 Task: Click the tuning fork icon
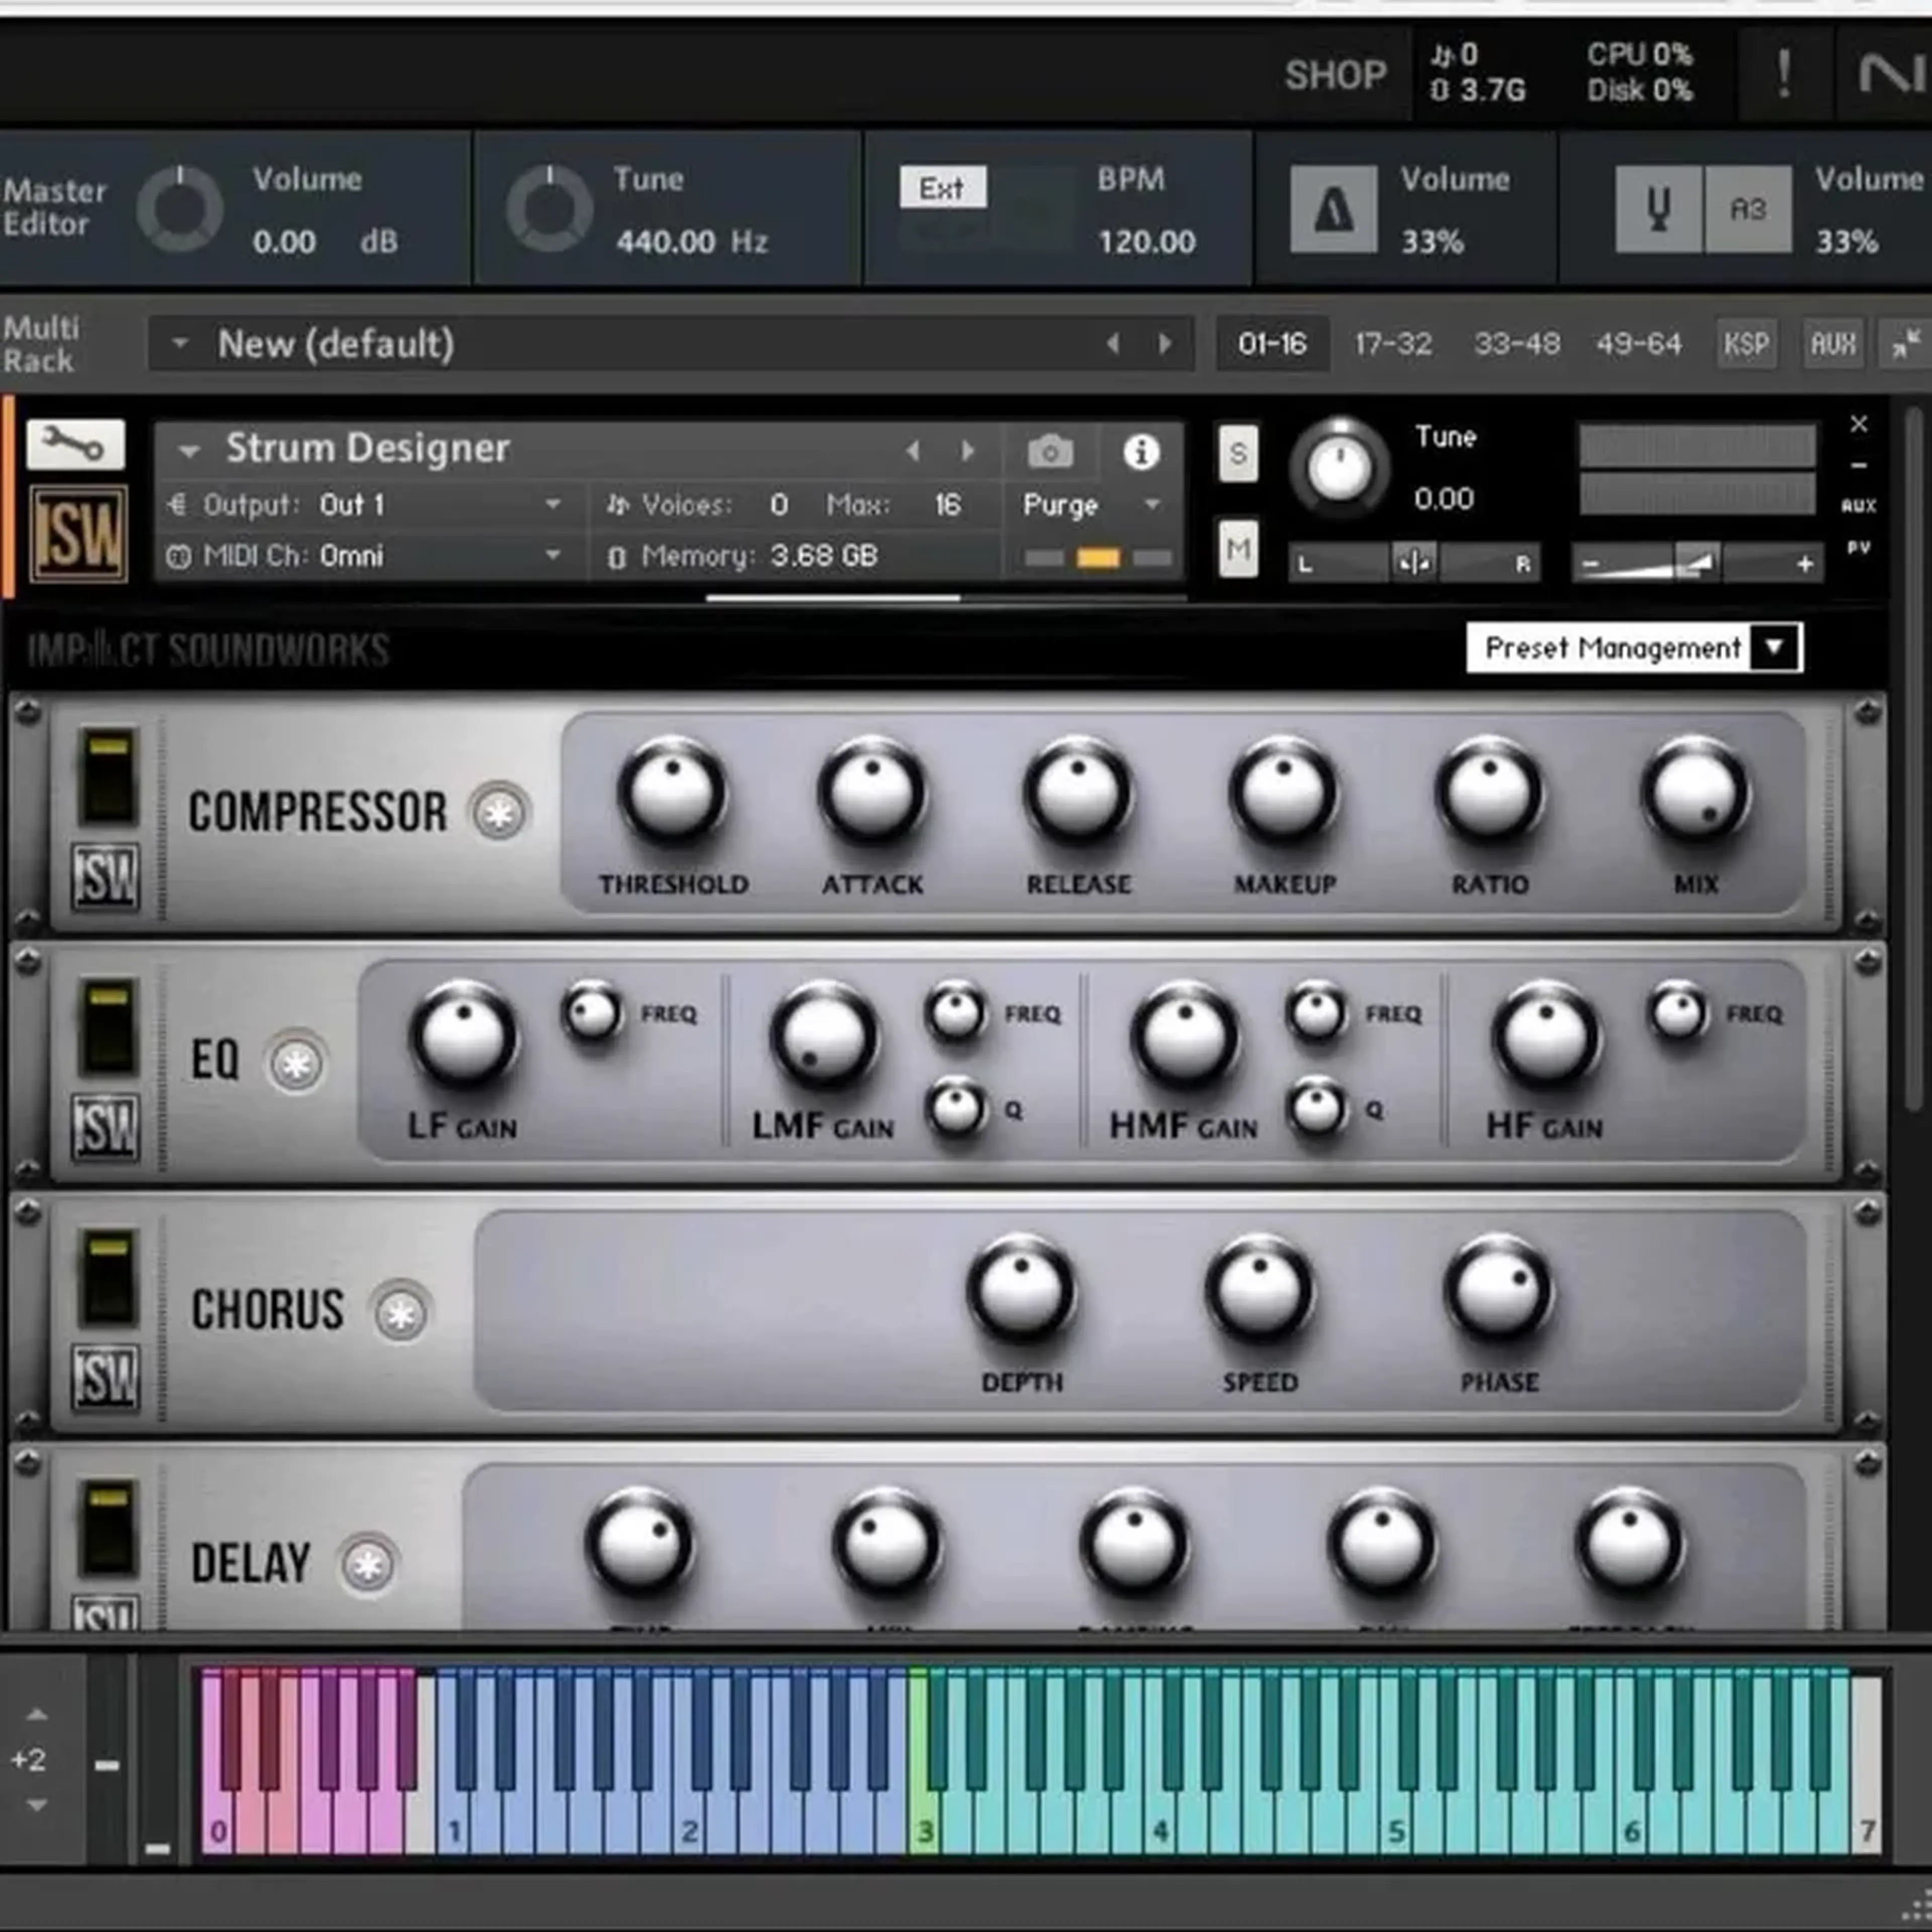(x=1658, y=209)
